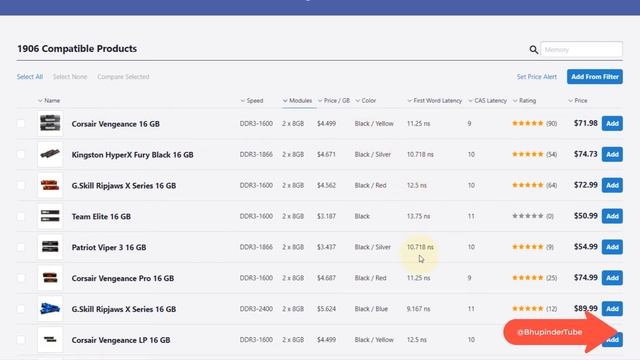
Task: Open G.Skill Ripjaws X Series DDR3-2400 name
Action: tap(124, 309)
